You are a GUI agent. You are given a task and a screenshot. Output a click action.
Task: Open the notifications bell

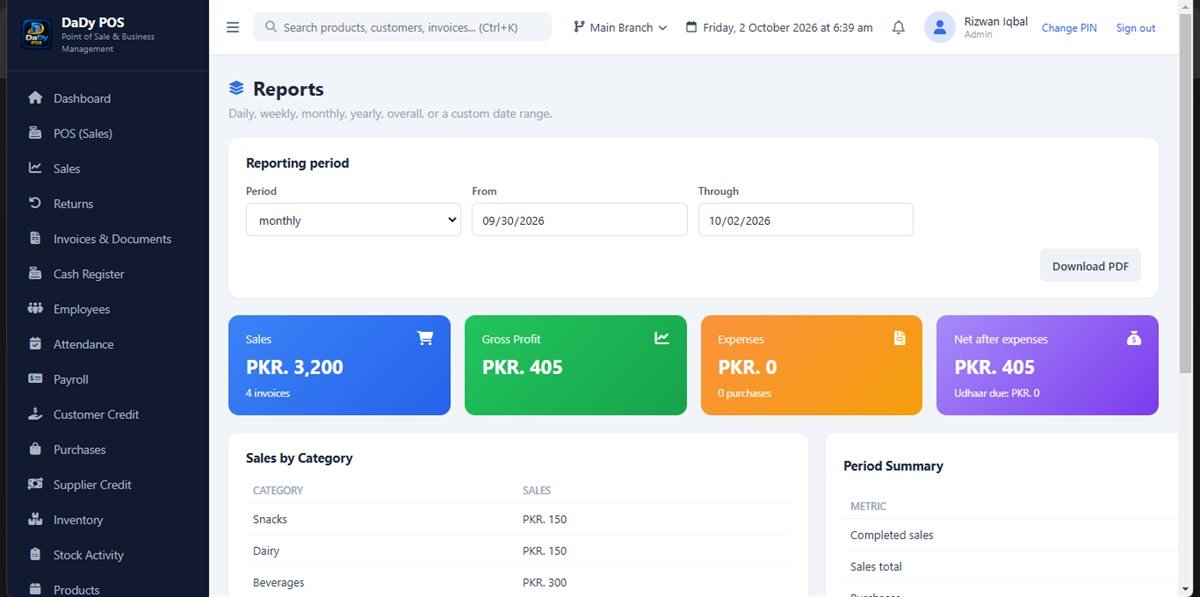pos(898,27)
